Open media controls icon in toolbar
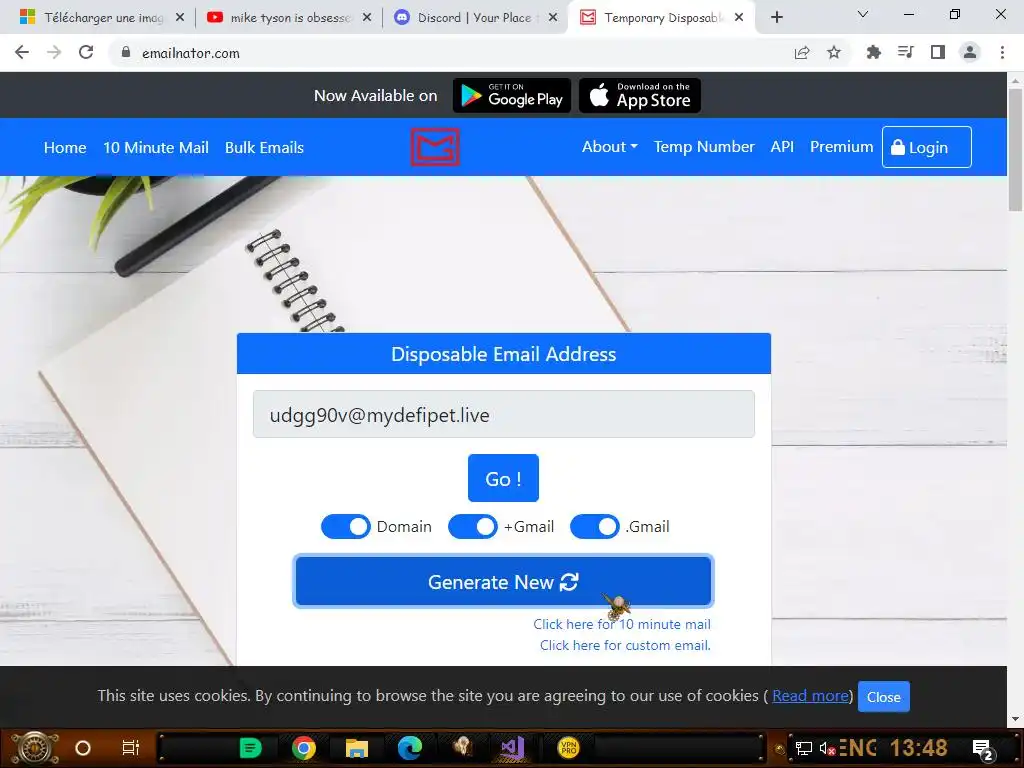1024x768 pixels. pyautogui.click(x=906, y=52)
